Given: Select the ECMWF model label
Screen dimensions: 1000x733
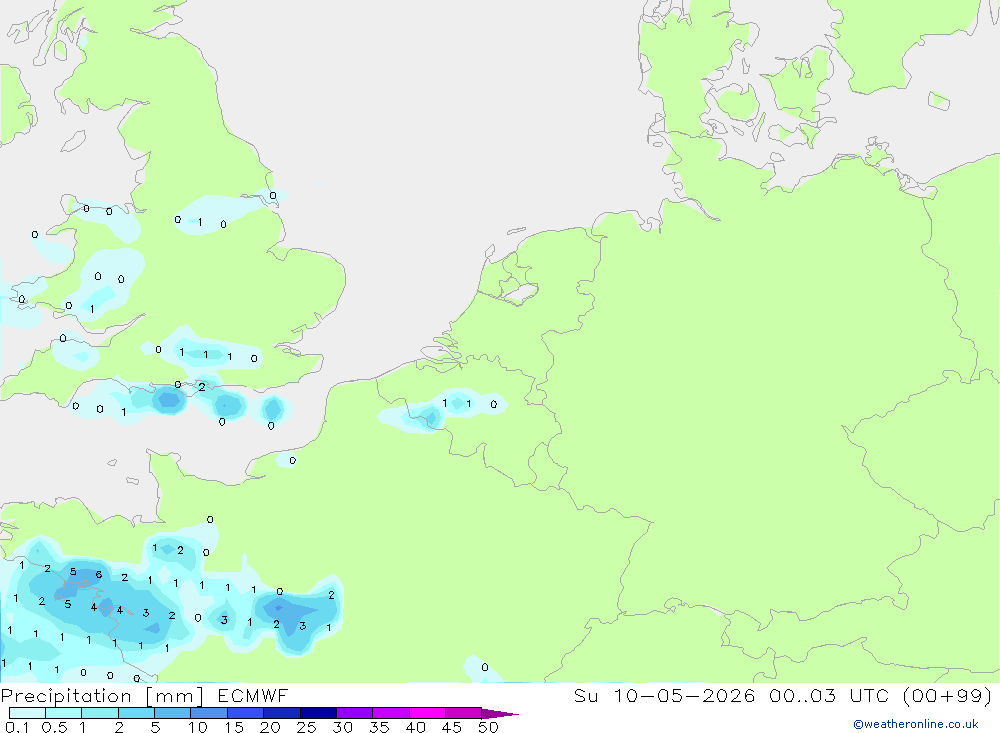Looking at the screenshot, I should tap(253, 696).
